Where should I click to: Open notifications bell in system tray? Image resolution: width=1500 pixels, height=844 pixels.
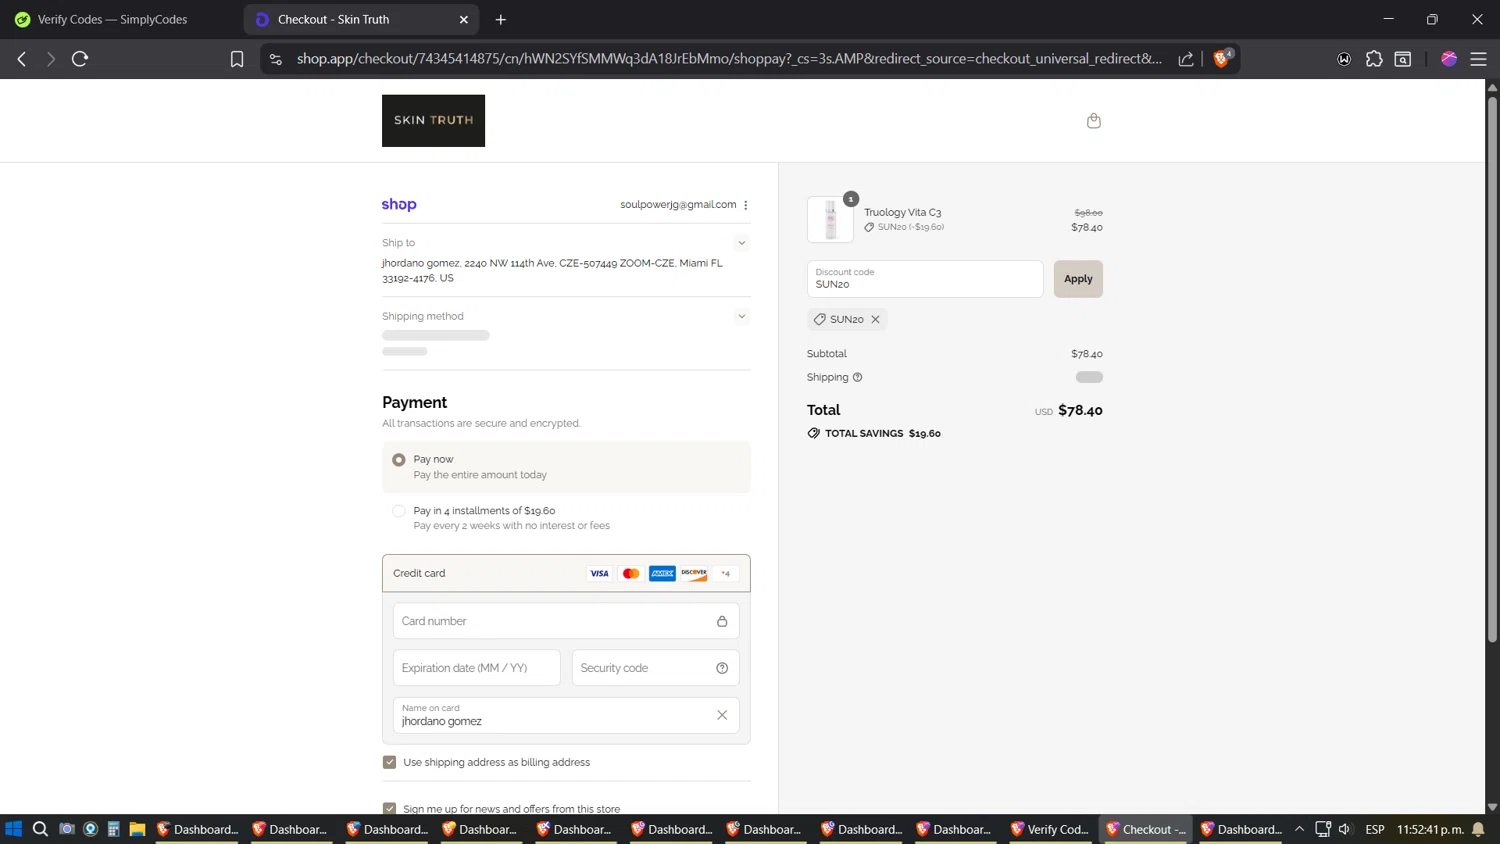(x=1478, y=829)
